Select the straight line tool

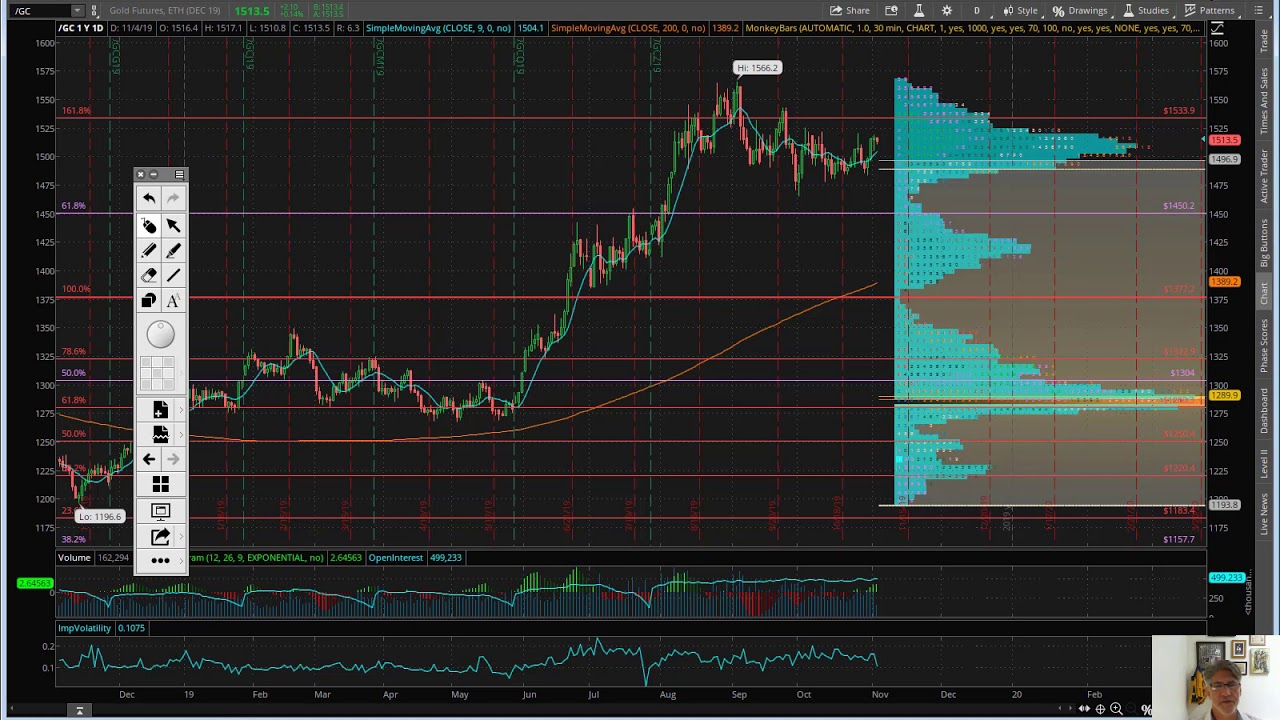coord(173,275)
